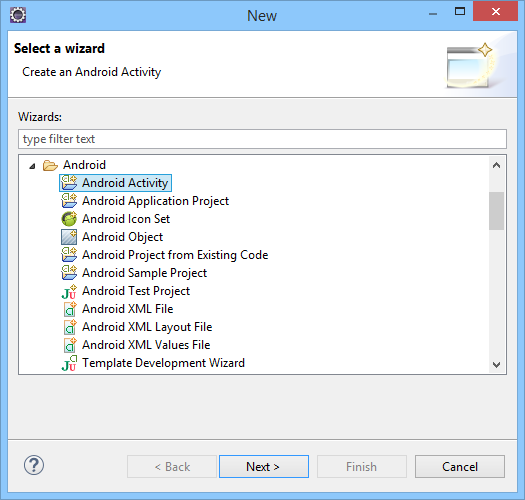Click the Android folder icon
Screen dimensions: 525x500
point(50,165)
